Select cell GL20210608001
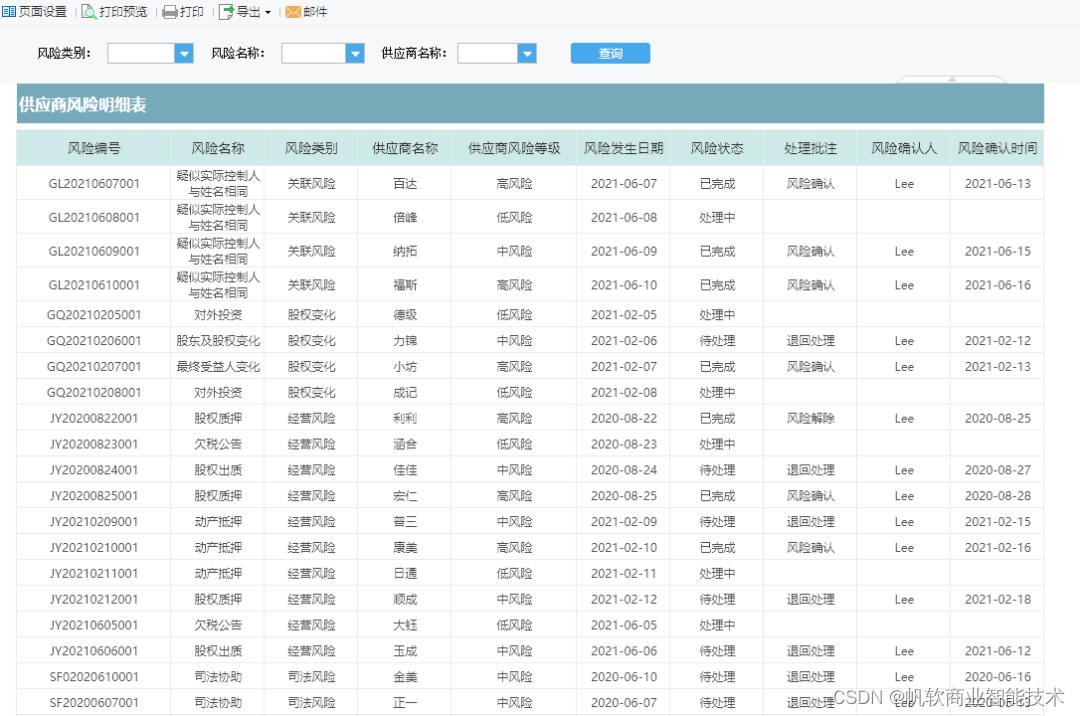The image size is (1080, 716). pyautogui.click(x=94, y=218)
